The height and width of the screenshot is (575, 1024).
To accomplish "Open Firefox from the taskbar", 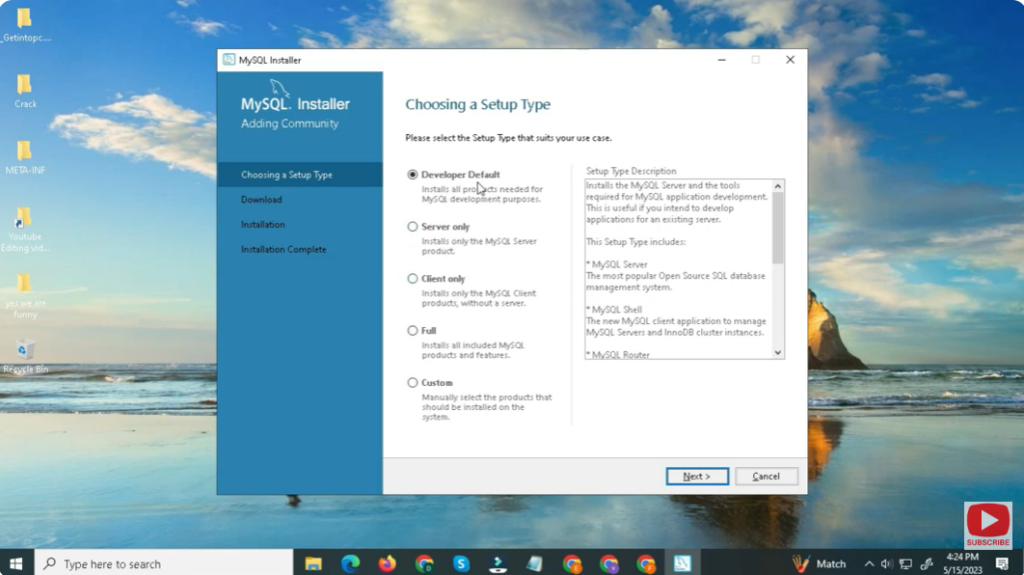I will coord(387,563).
